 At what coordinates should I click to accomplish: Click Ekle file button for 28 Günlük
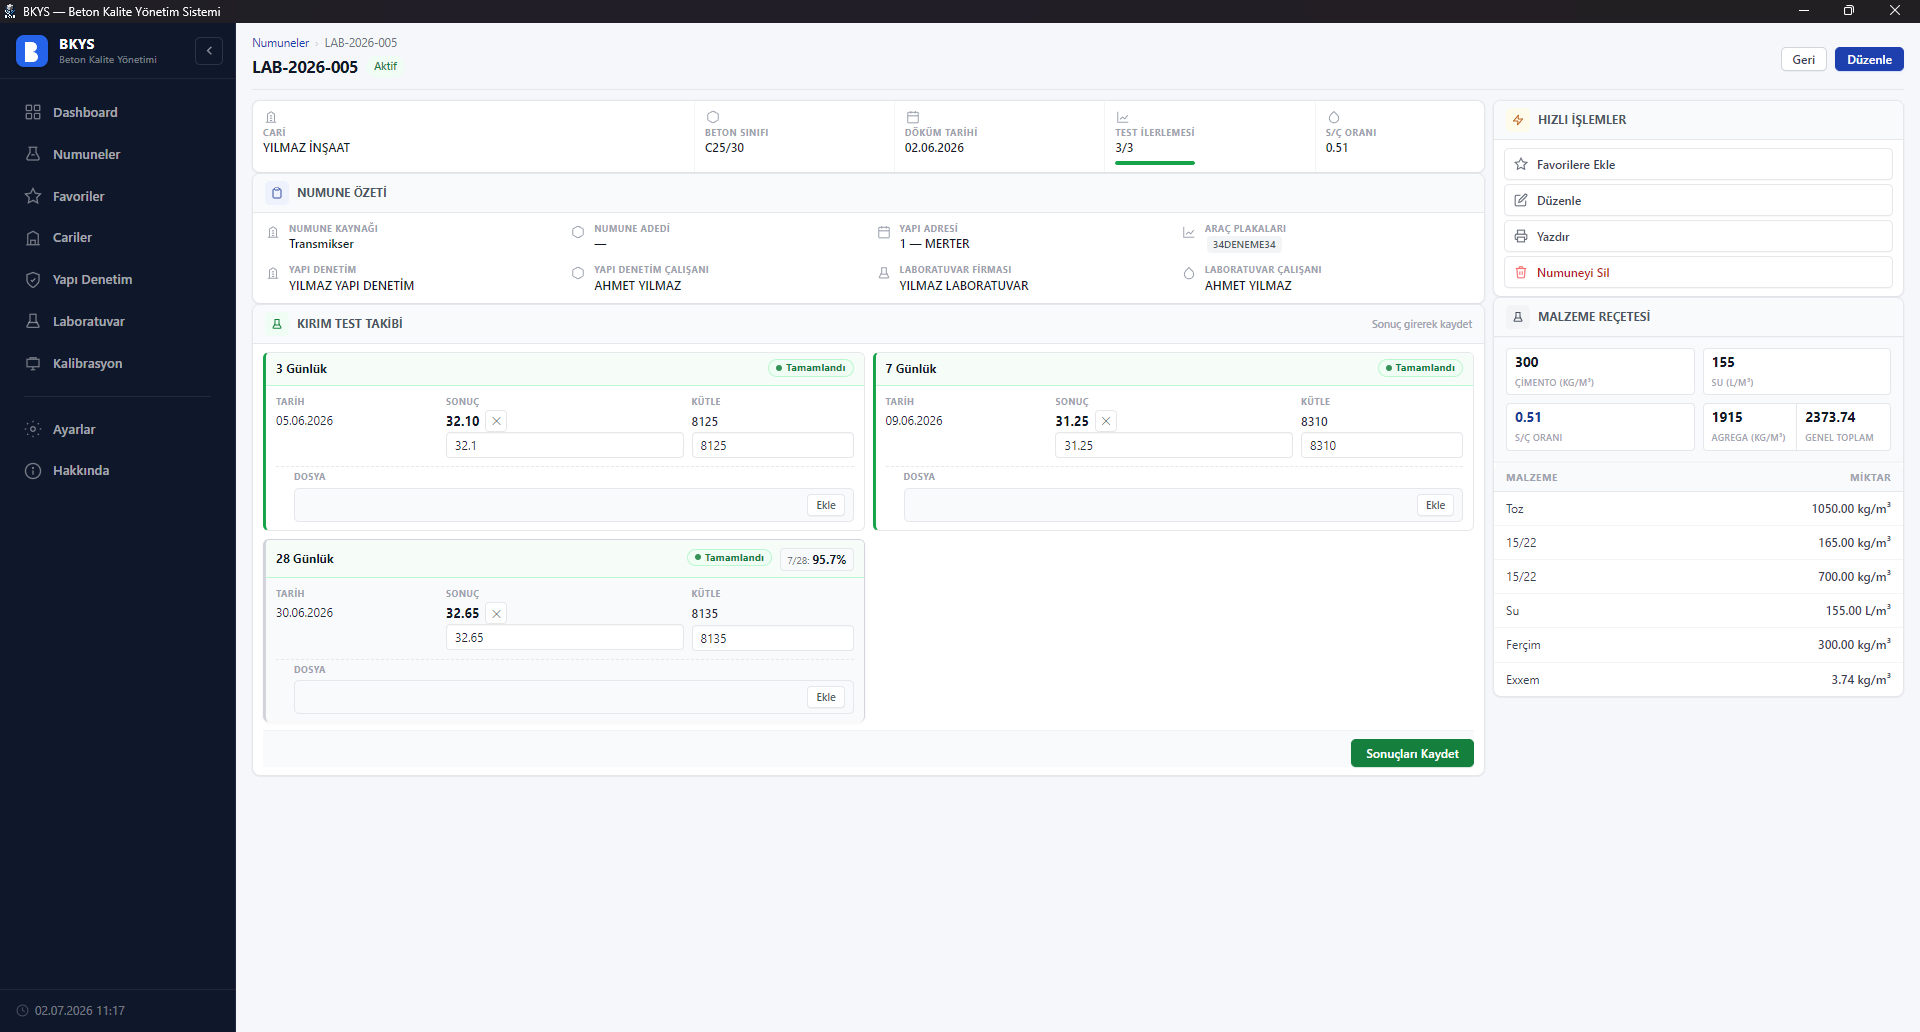[x=826, y=697]
